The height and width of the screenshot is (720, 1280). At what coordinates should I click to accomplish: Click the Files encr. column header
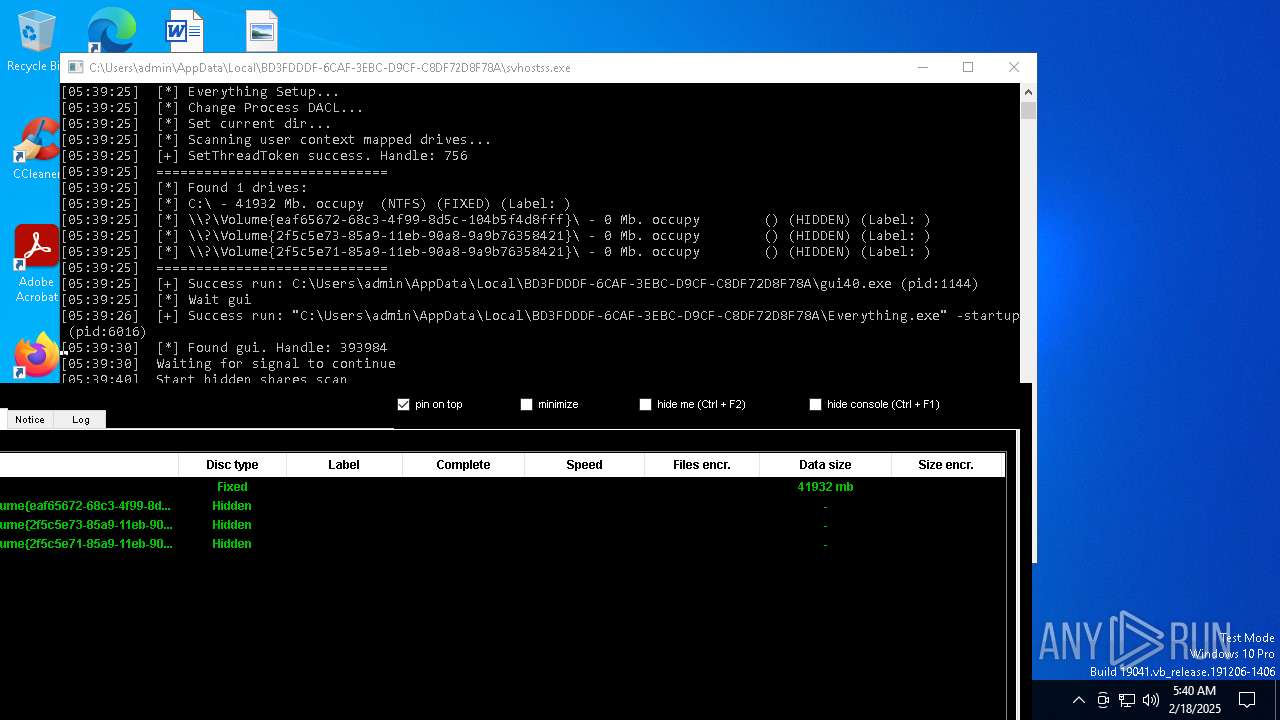[702, 465]
